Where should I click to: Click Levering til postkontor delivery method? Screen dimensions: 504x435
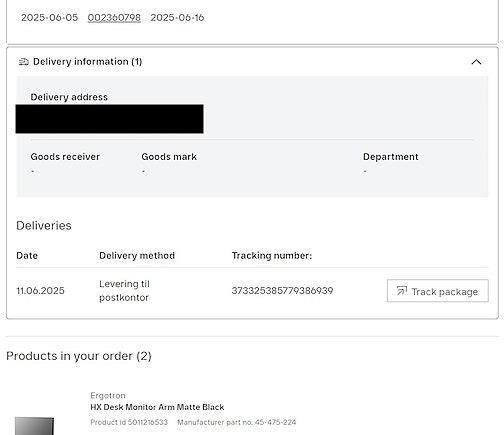coord(124,291)
